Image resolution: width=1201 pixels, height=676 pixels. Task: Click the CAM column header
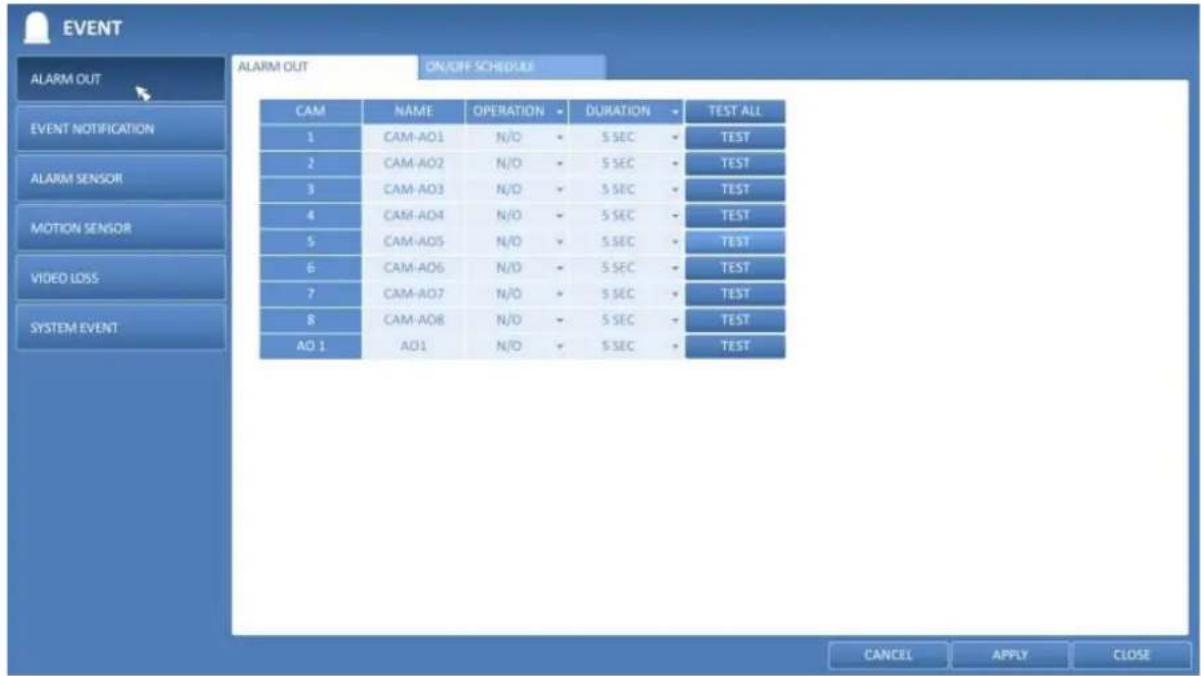[x=310, y=111]
